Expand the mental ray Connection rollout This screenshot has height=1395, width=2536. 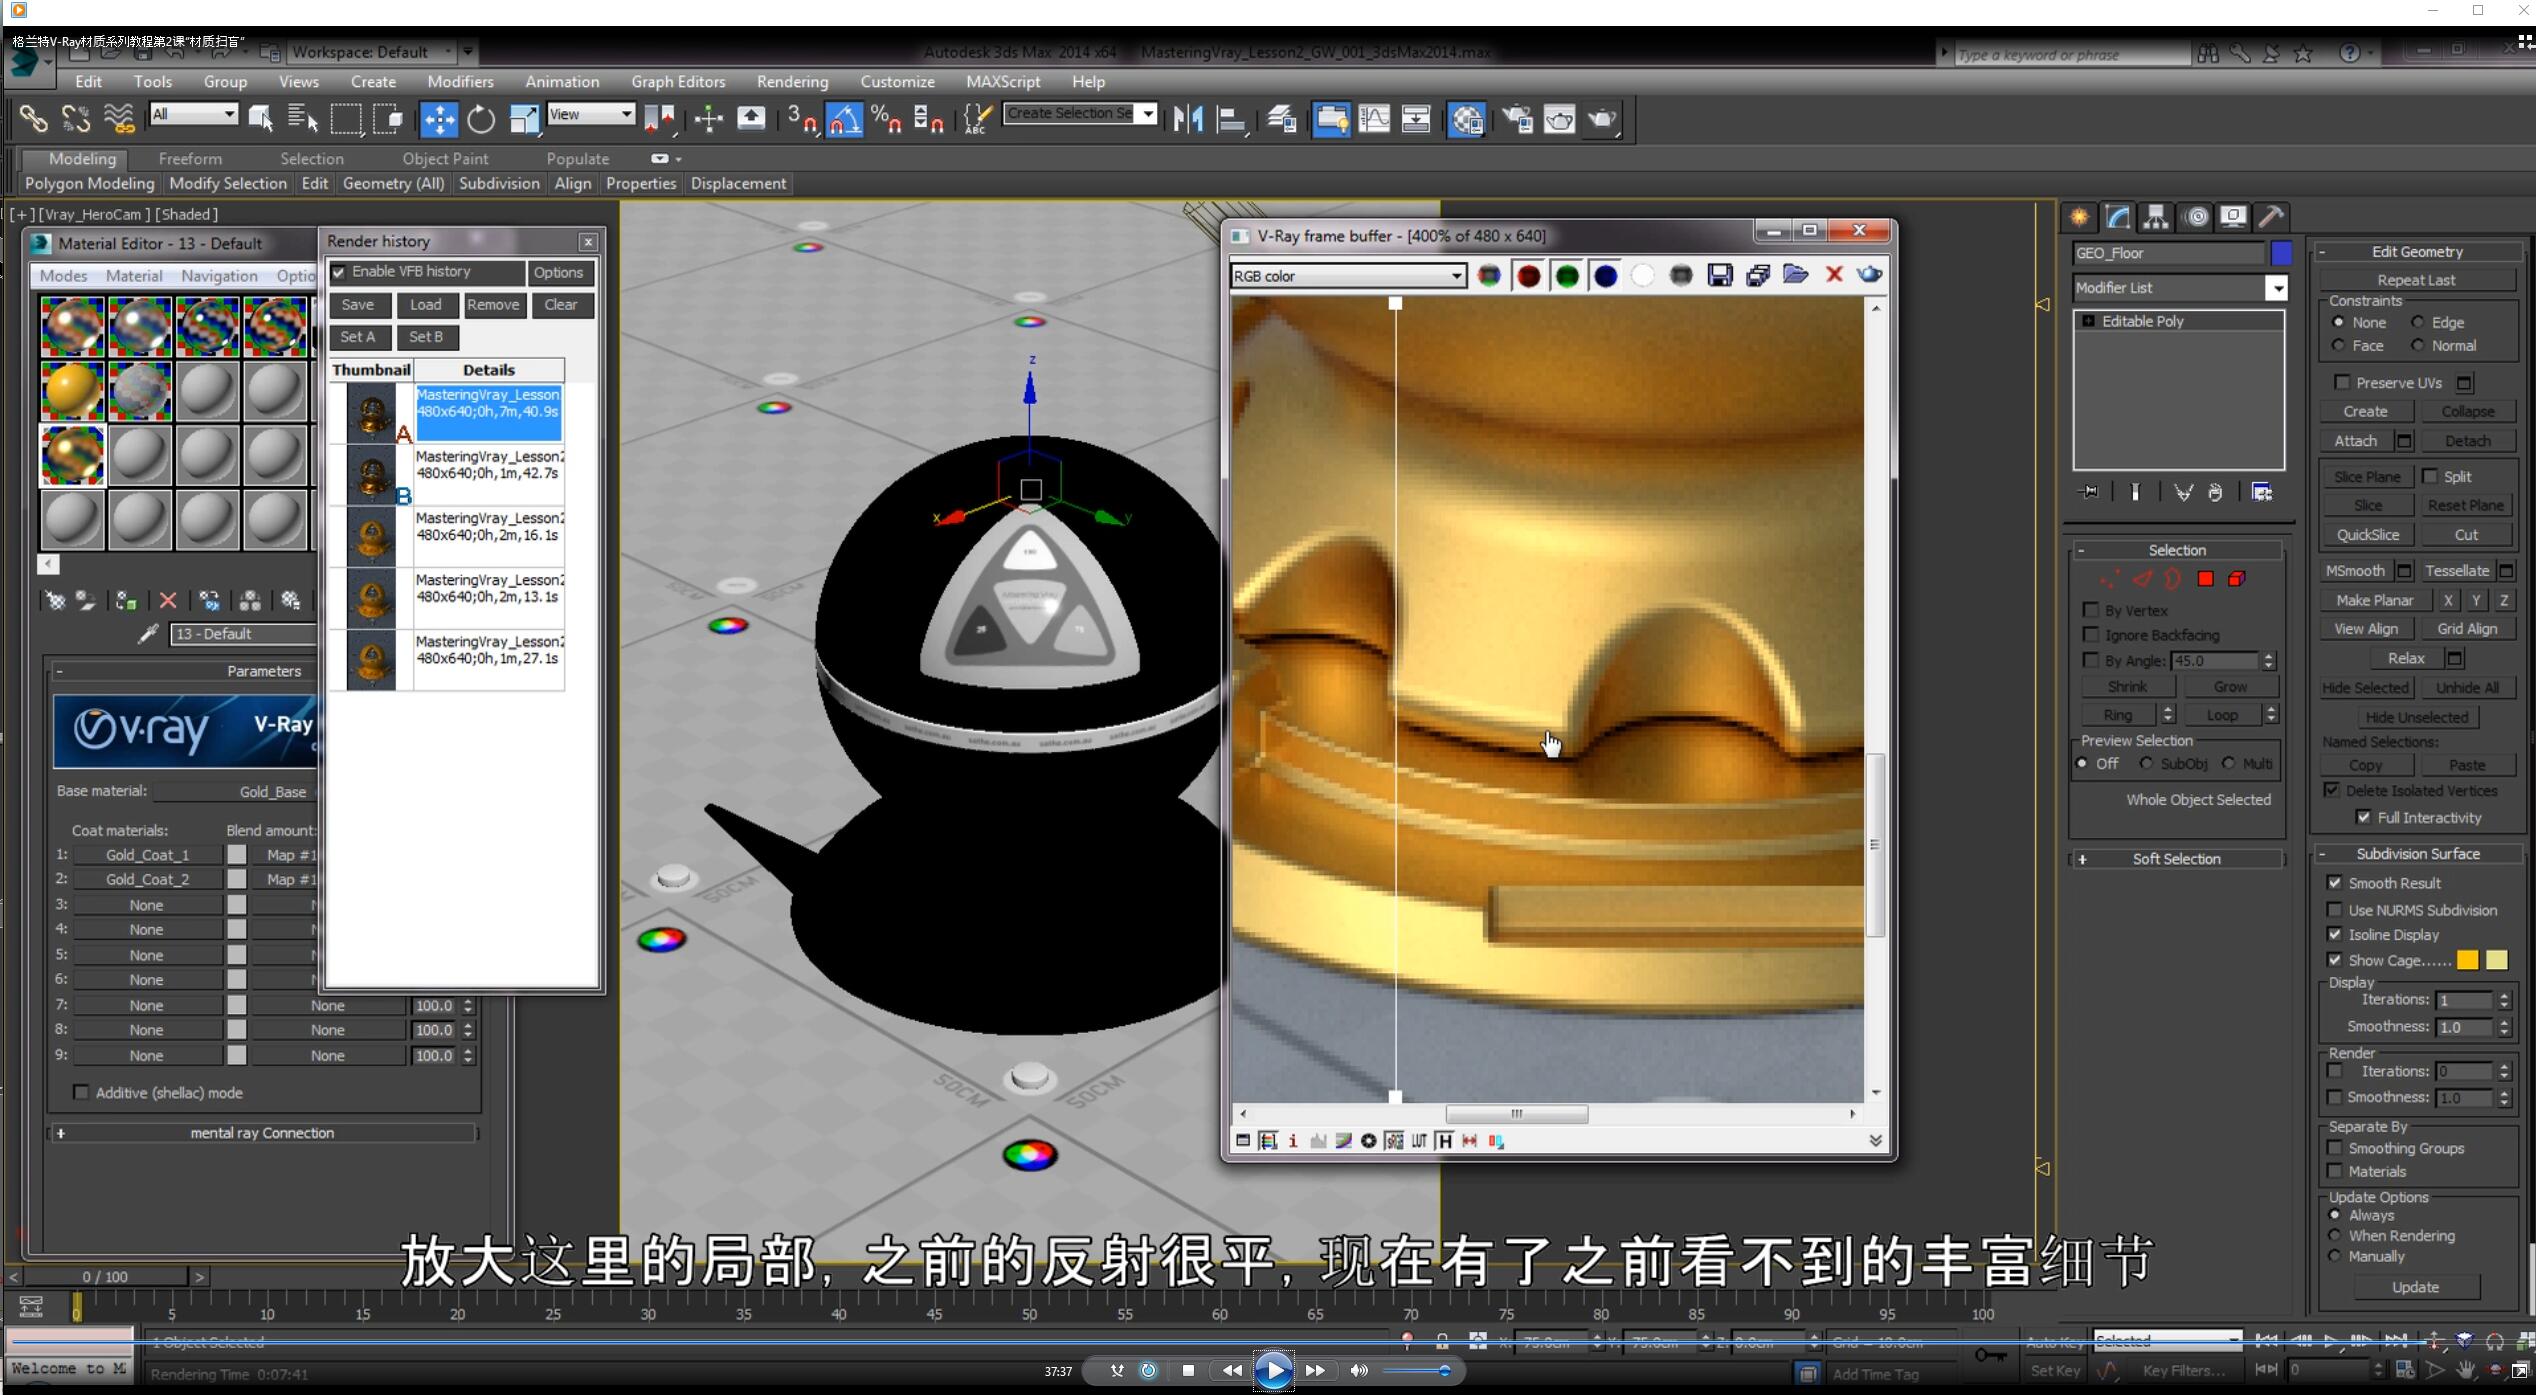click(x=263, y=1133)
